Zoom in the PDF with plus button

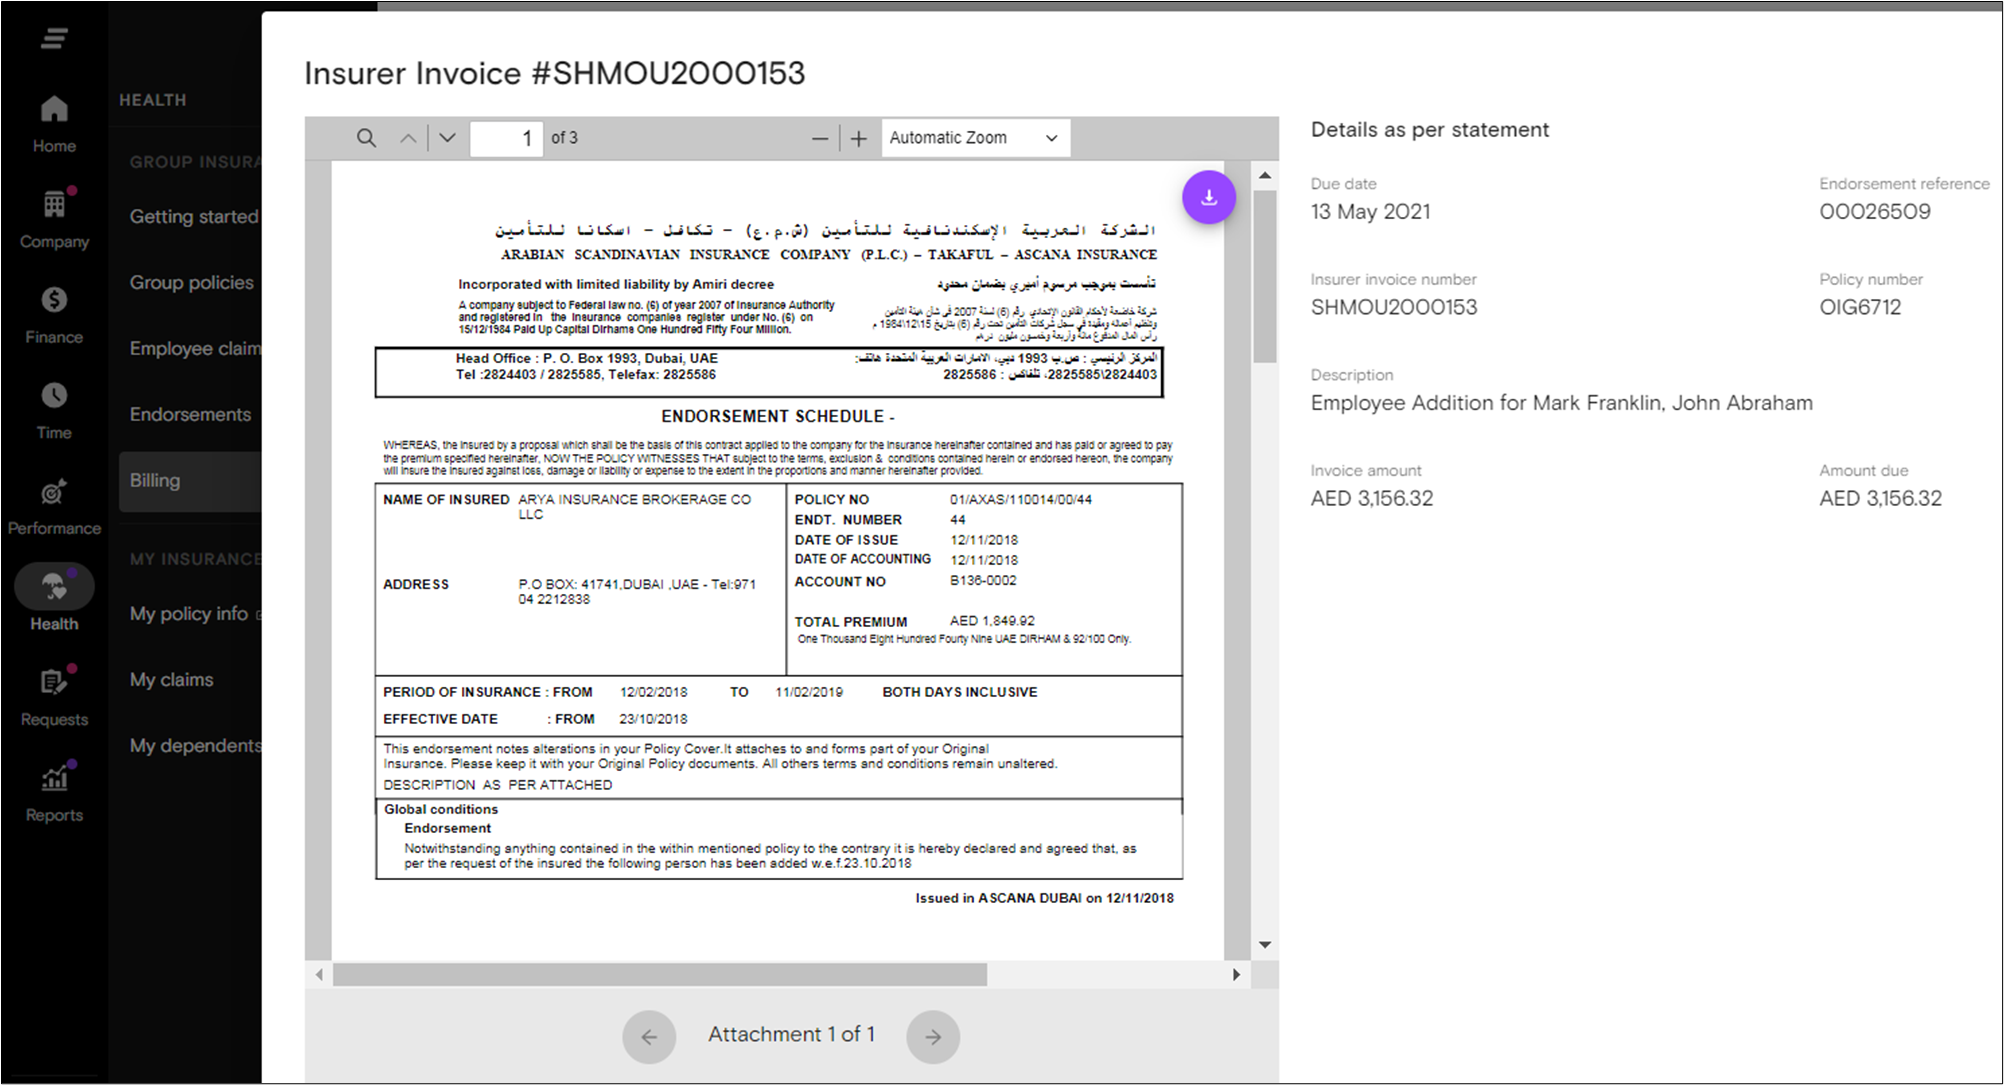point(859,138)
